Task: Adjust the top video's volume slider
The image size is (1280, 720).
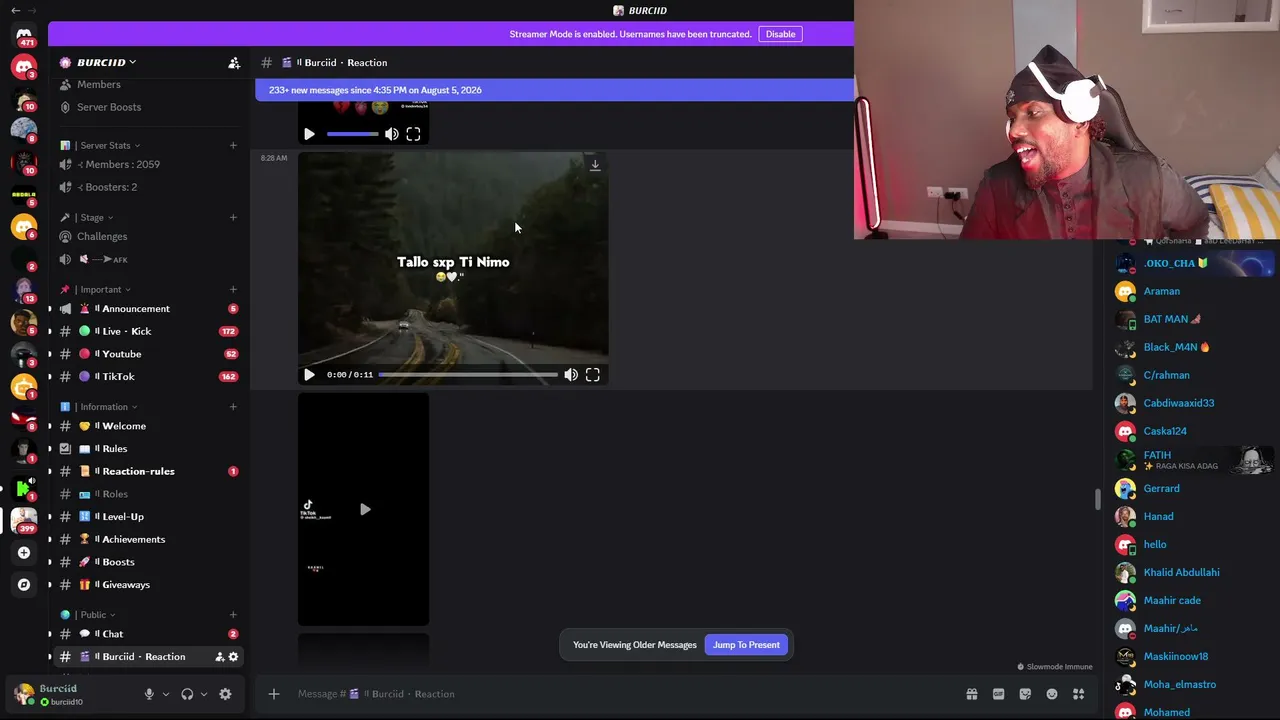Action: tap(352, 134)
